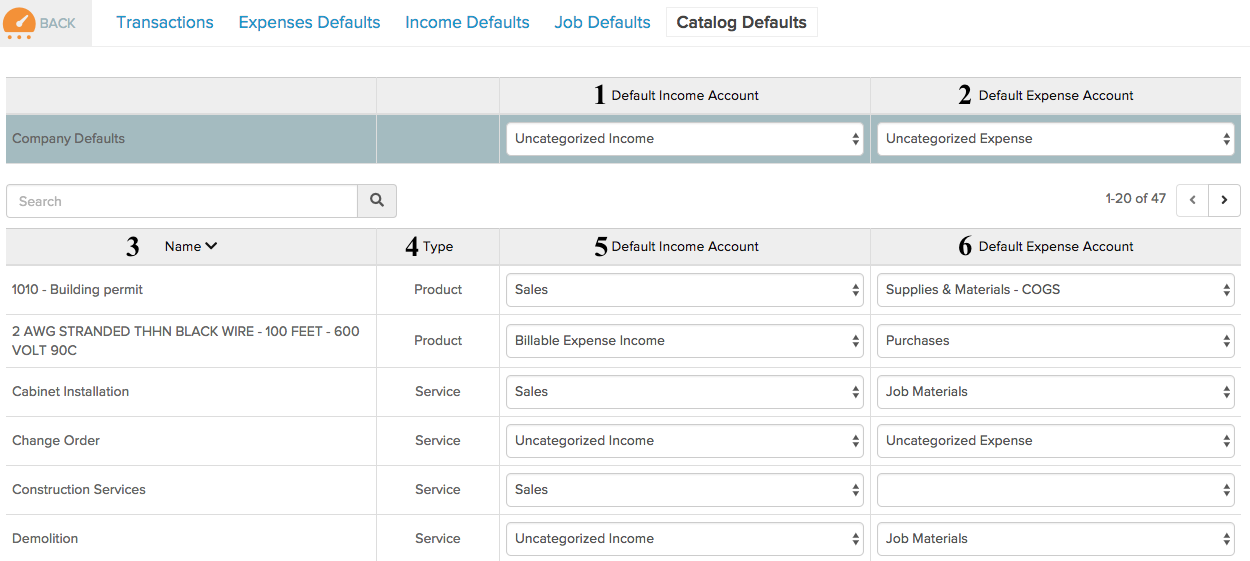1250x561 pixels.
Task: Open empty Construction Services expense dropdown
Action: tap(1056, 490)
